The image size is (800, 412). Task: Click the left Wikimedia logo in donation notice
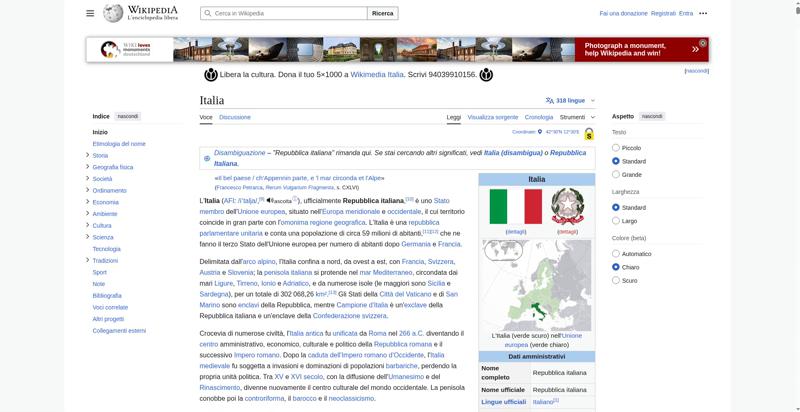211,75
